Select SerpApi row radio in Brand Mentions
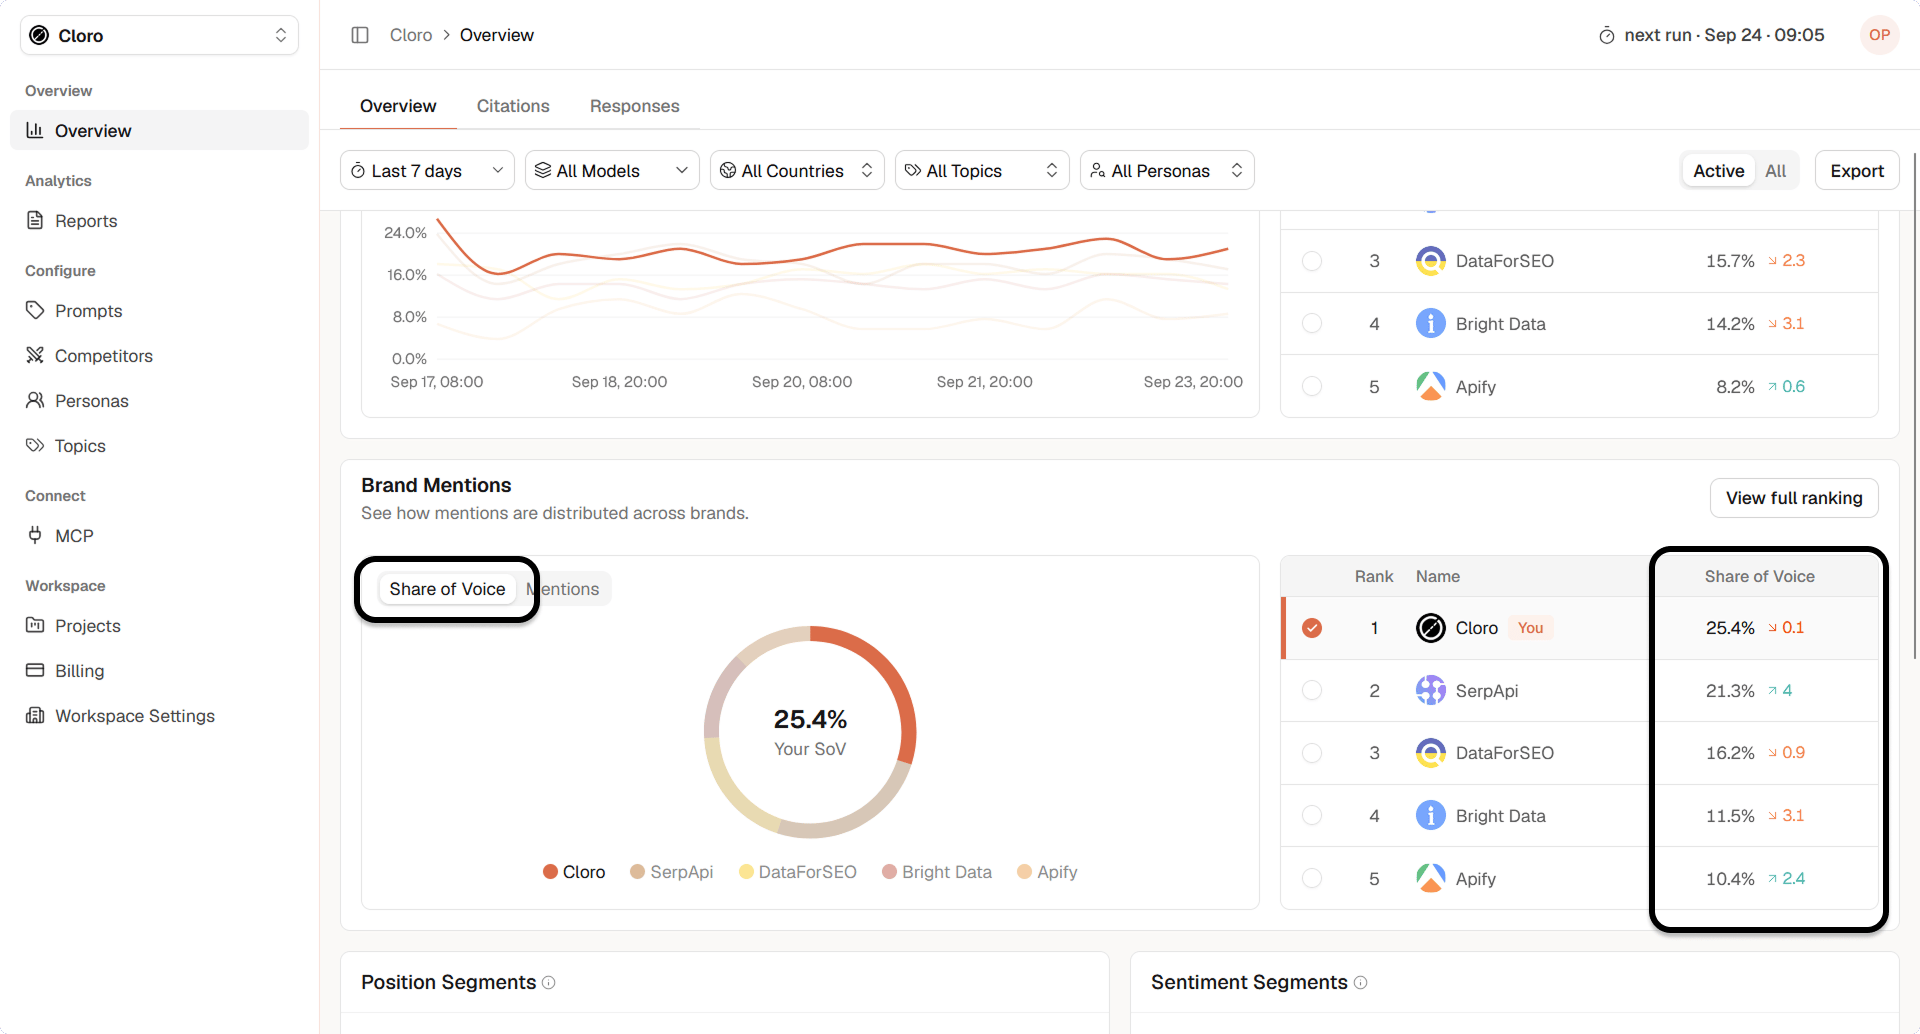This screenshot has width=1920, height=1034. click(x=1312, y=690)
